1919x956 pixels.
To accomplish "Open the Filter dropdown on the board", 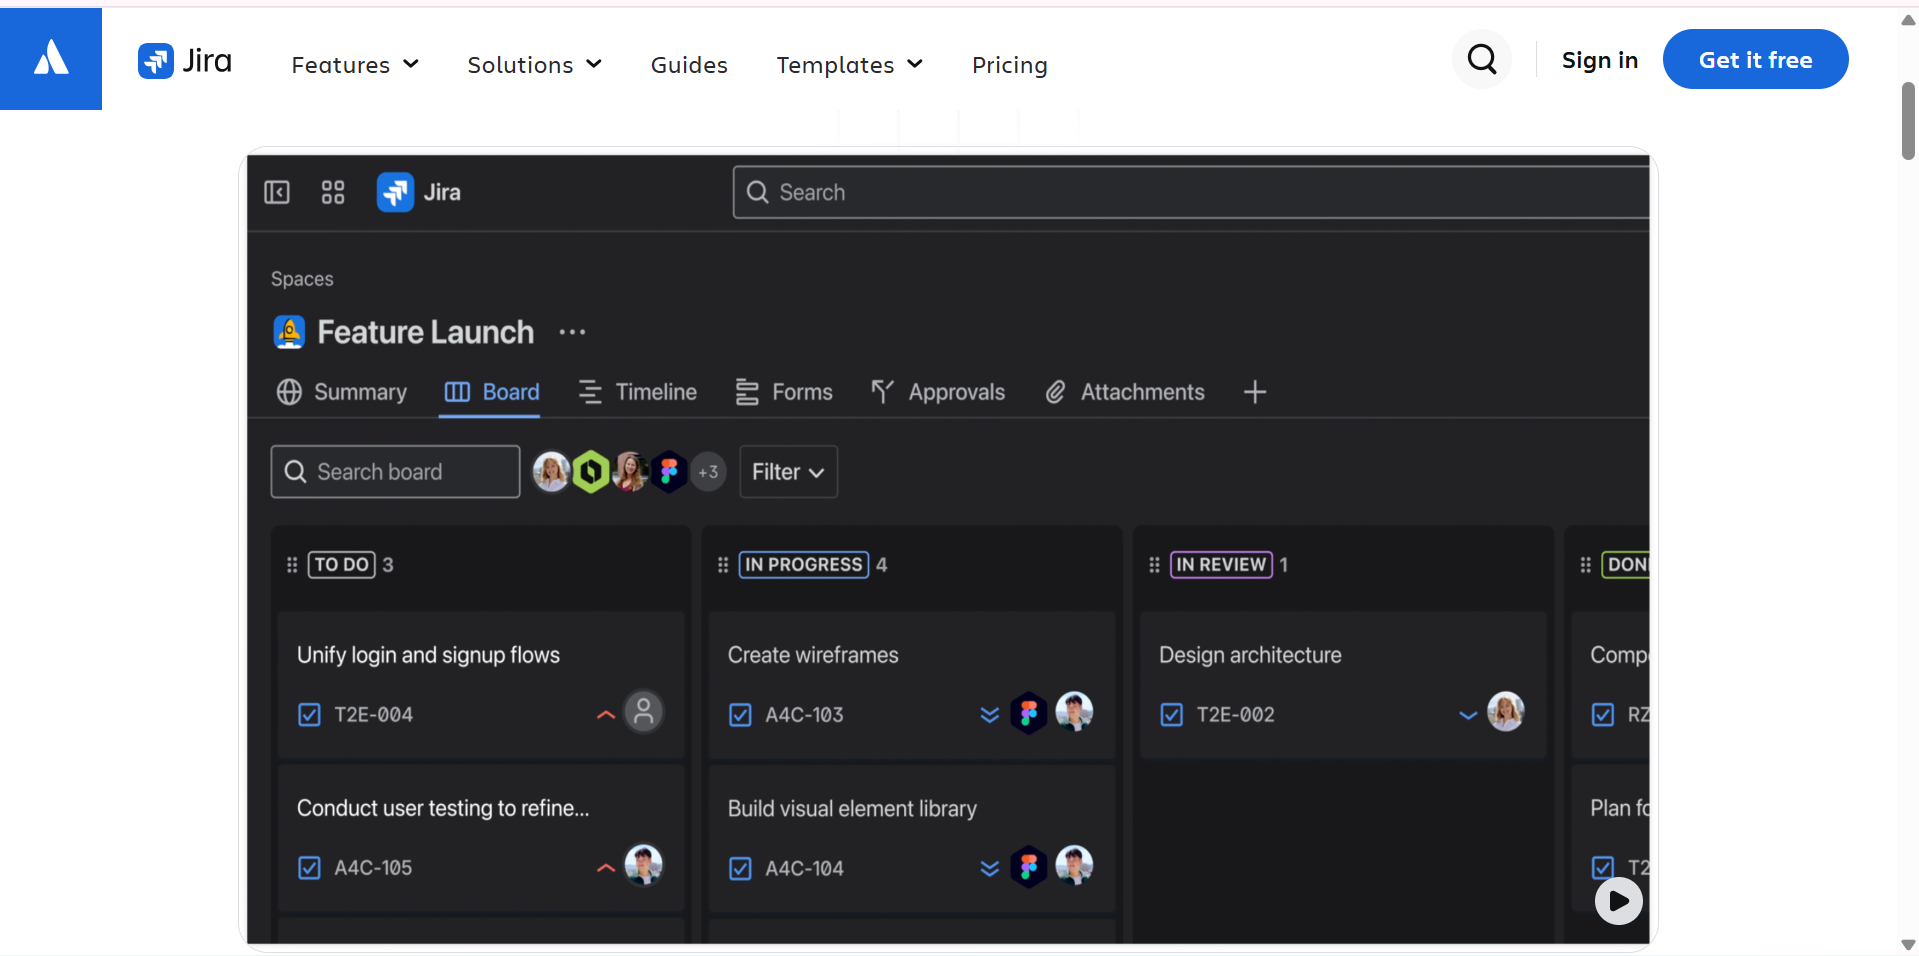I will 788,472.
